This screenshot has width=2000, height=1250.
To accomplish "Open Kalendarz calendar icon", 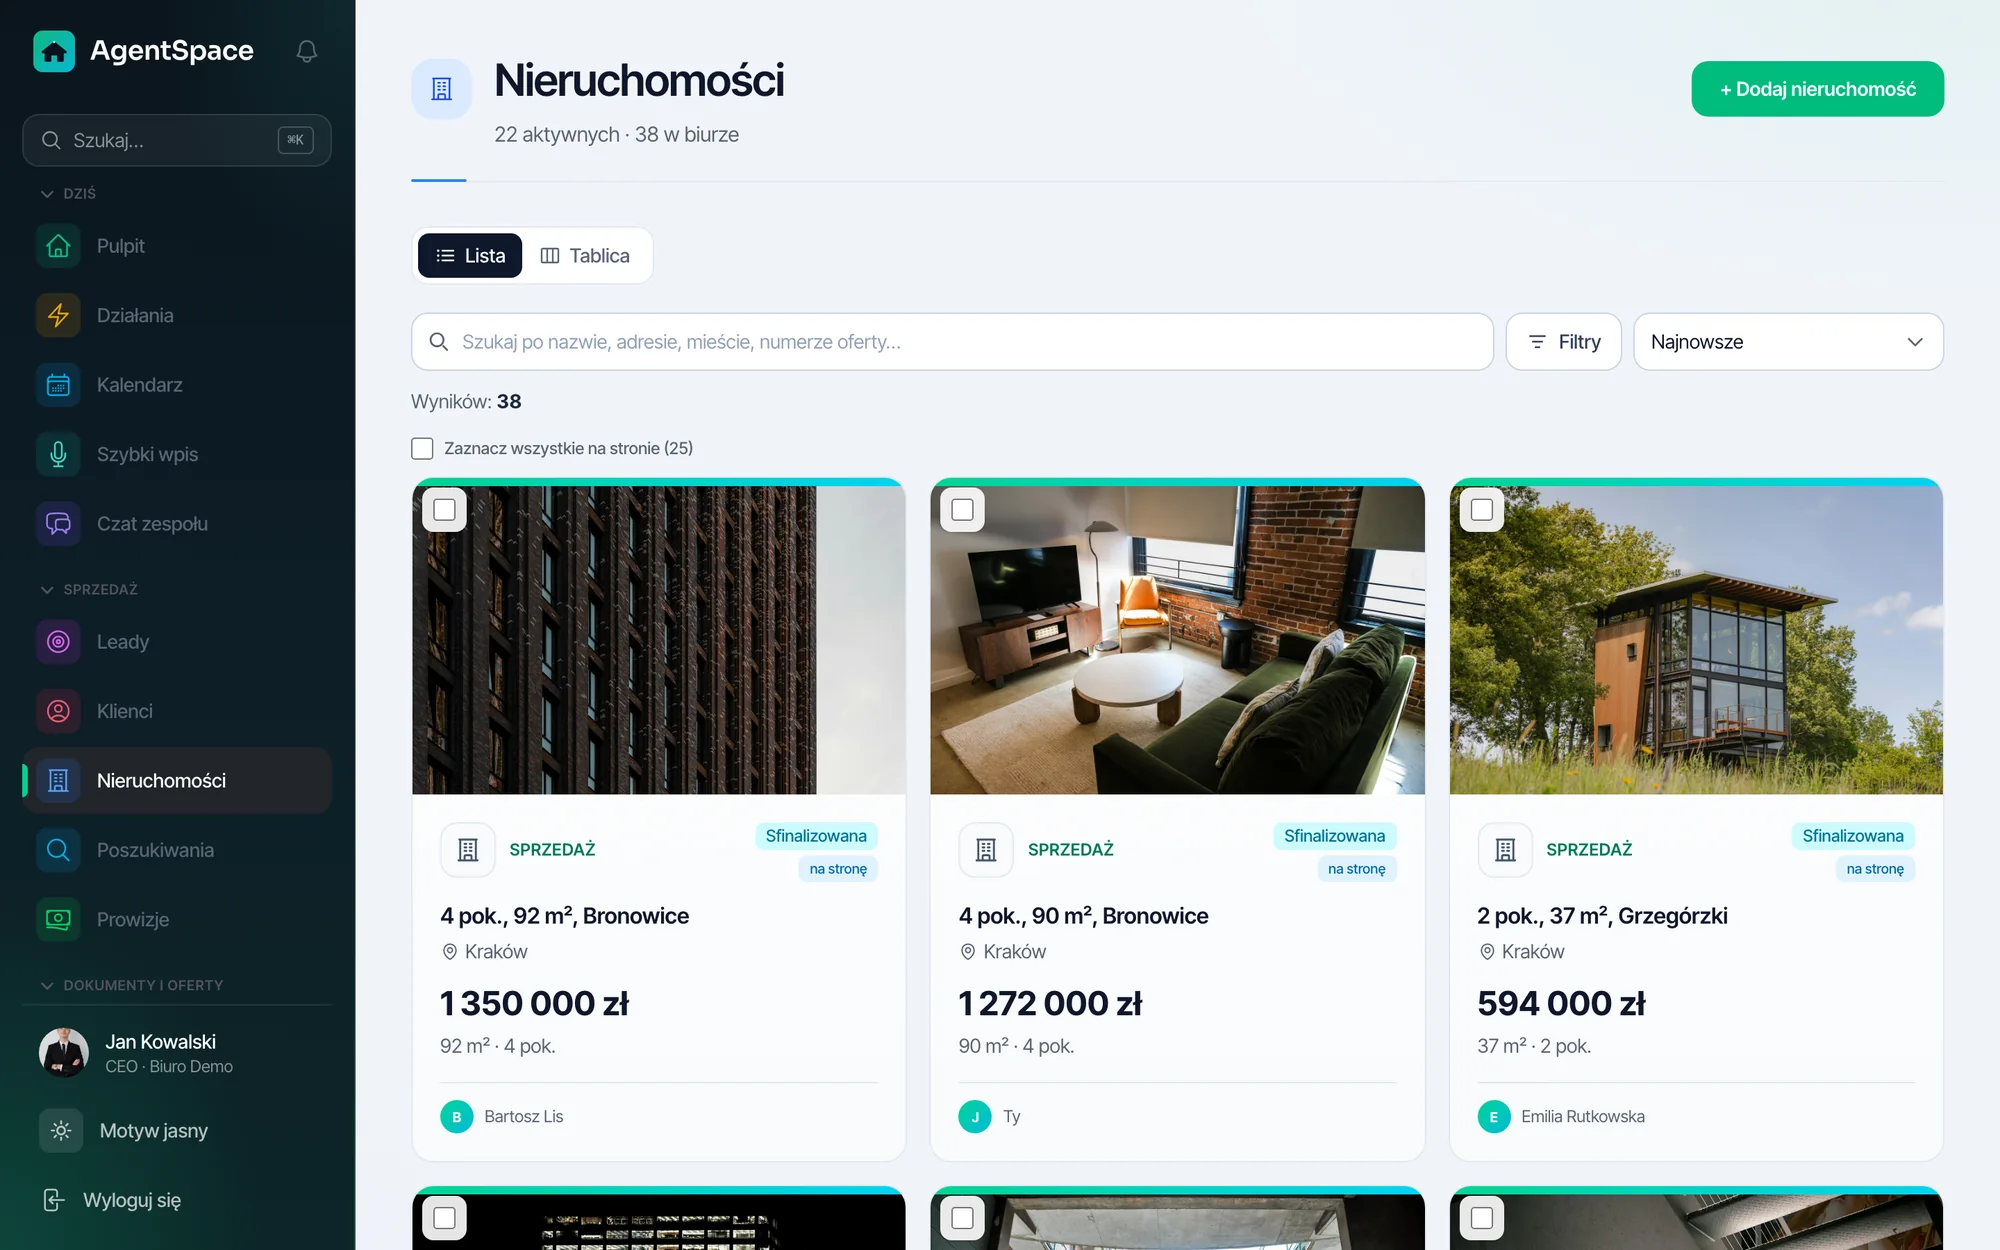I will pos(59,385).
